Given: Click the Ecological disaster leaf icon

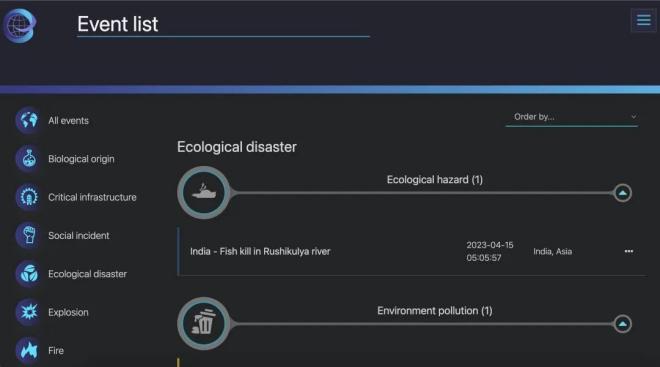Looking at the screenshot, I should (x=28, y=274).
